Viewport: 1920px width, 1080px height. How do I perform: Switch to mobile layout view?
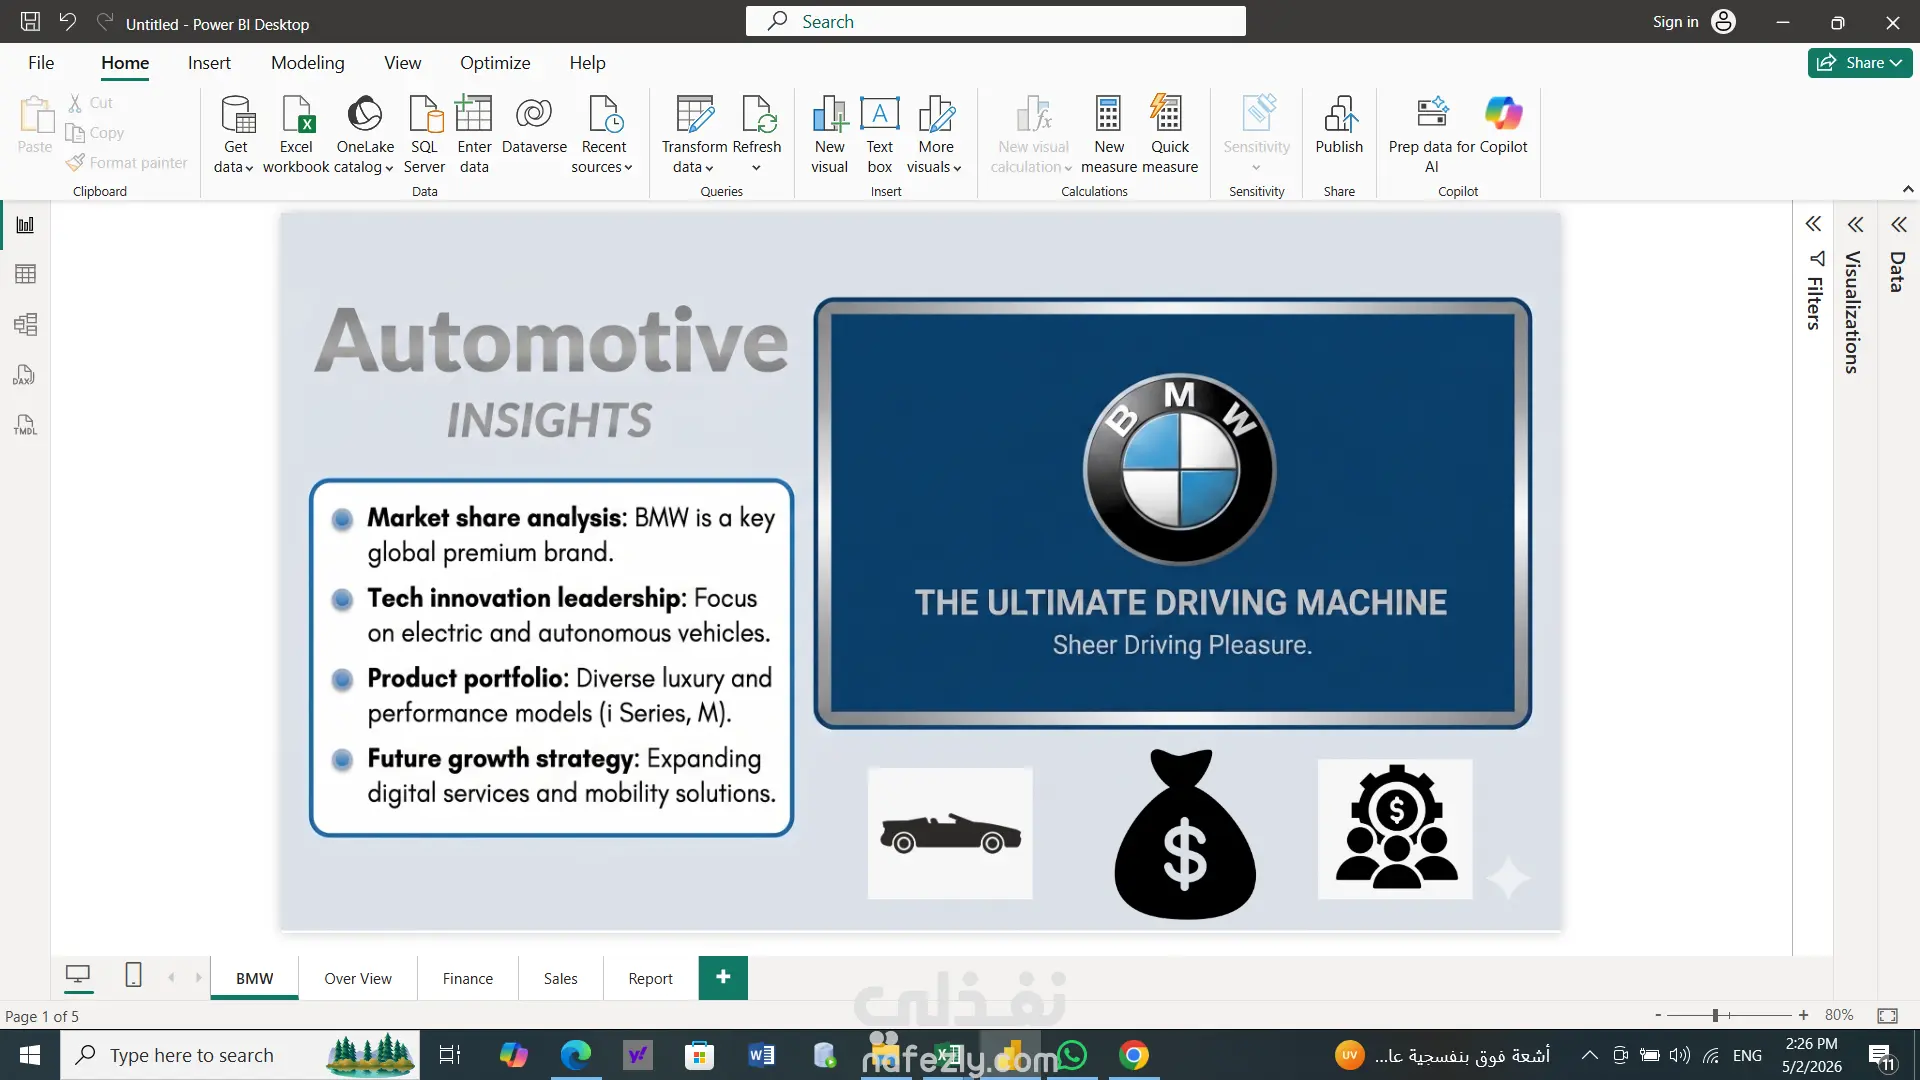(133, 975)
